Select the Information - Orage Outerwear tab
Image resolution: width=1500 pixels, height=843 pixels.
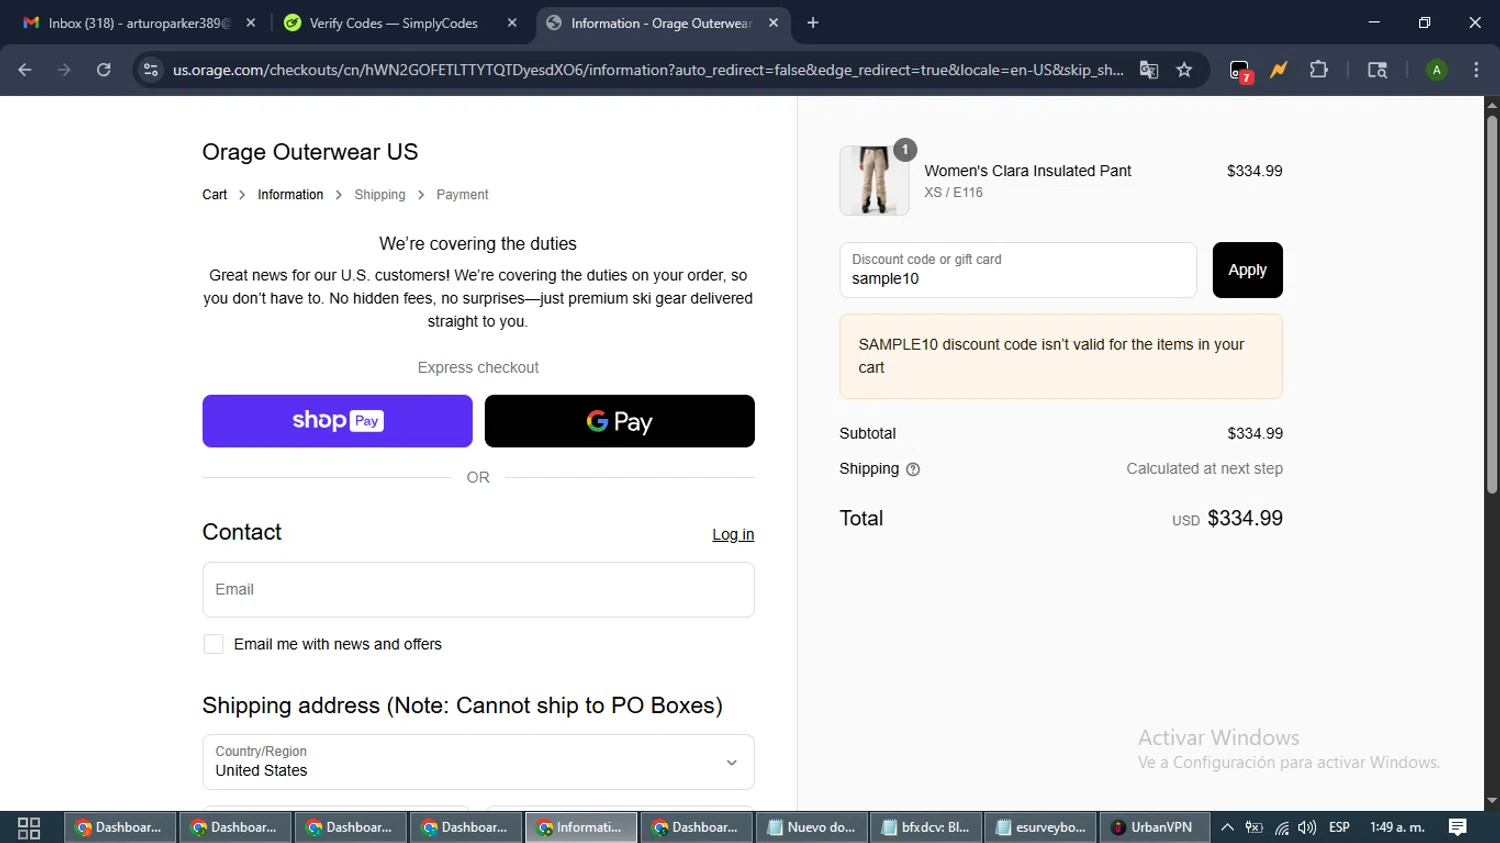662,23
